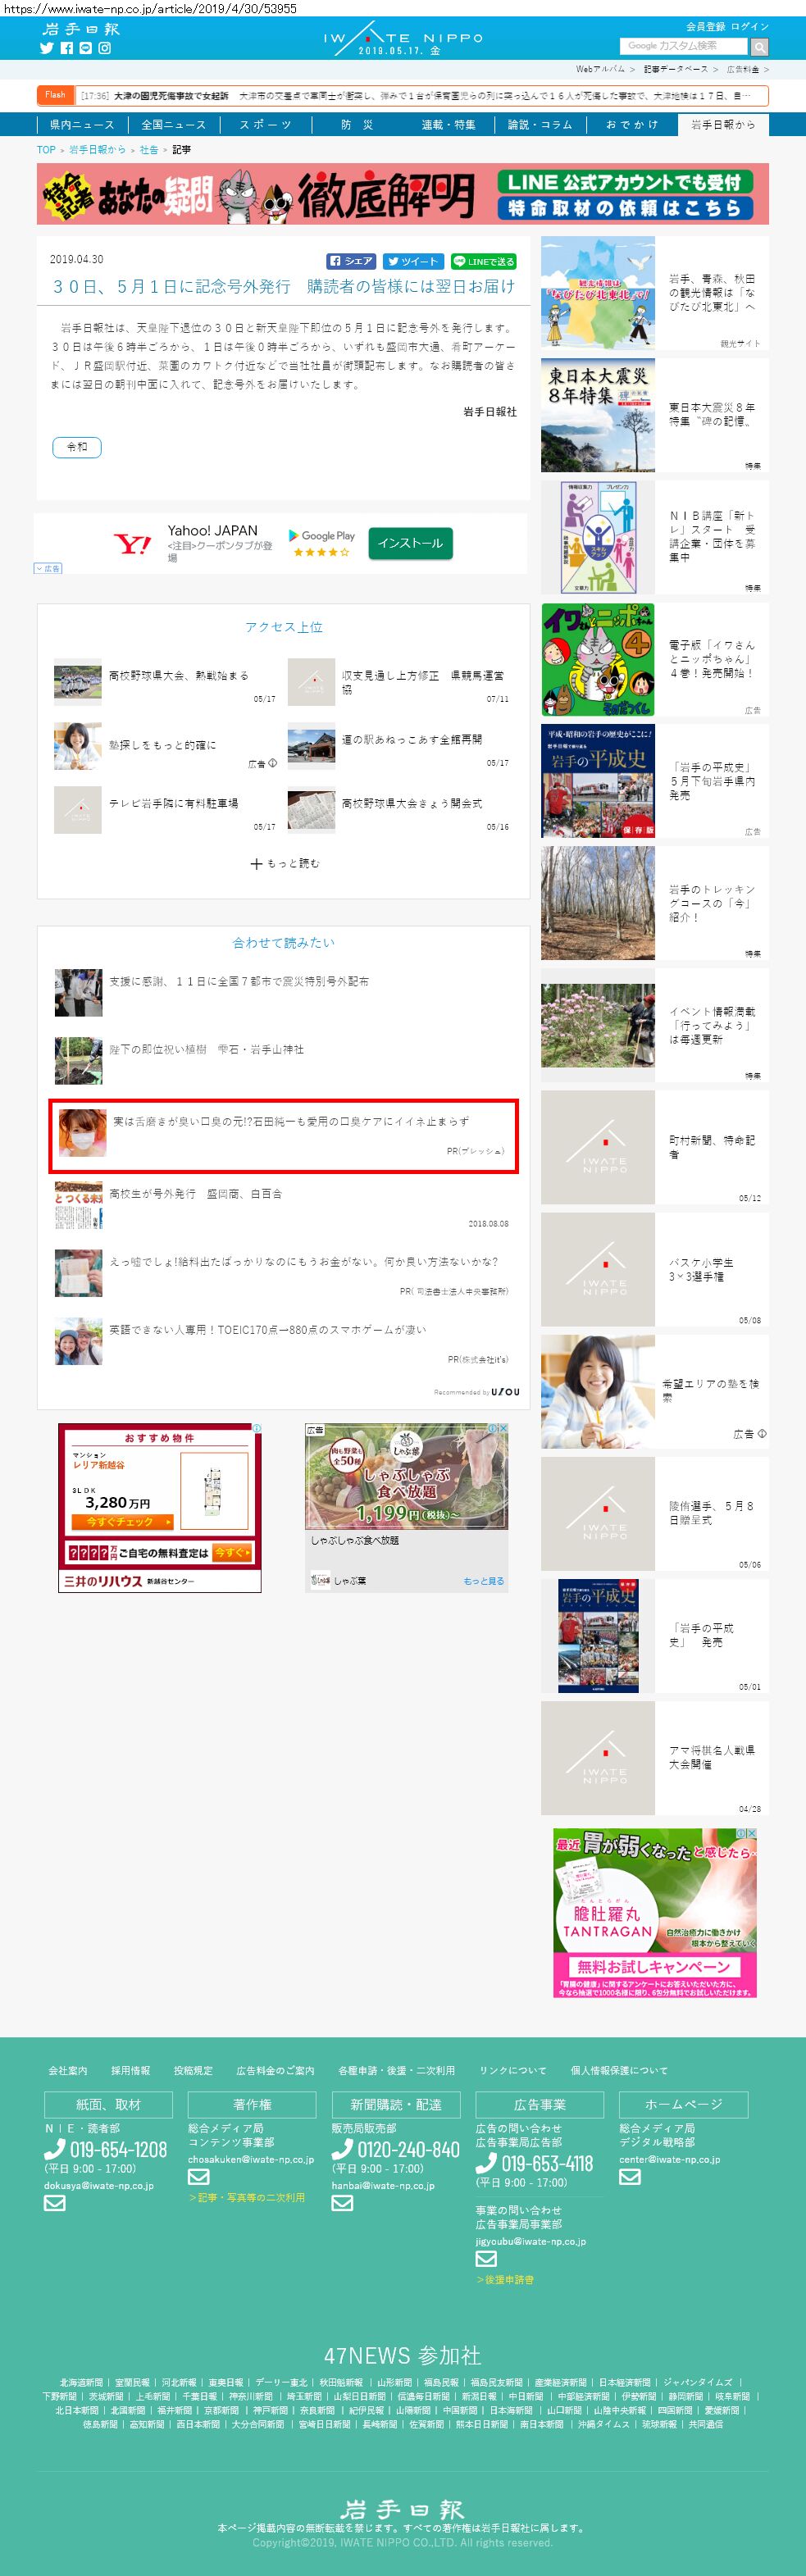Open 岩手のトレッキングコース sidebar card

655,904
